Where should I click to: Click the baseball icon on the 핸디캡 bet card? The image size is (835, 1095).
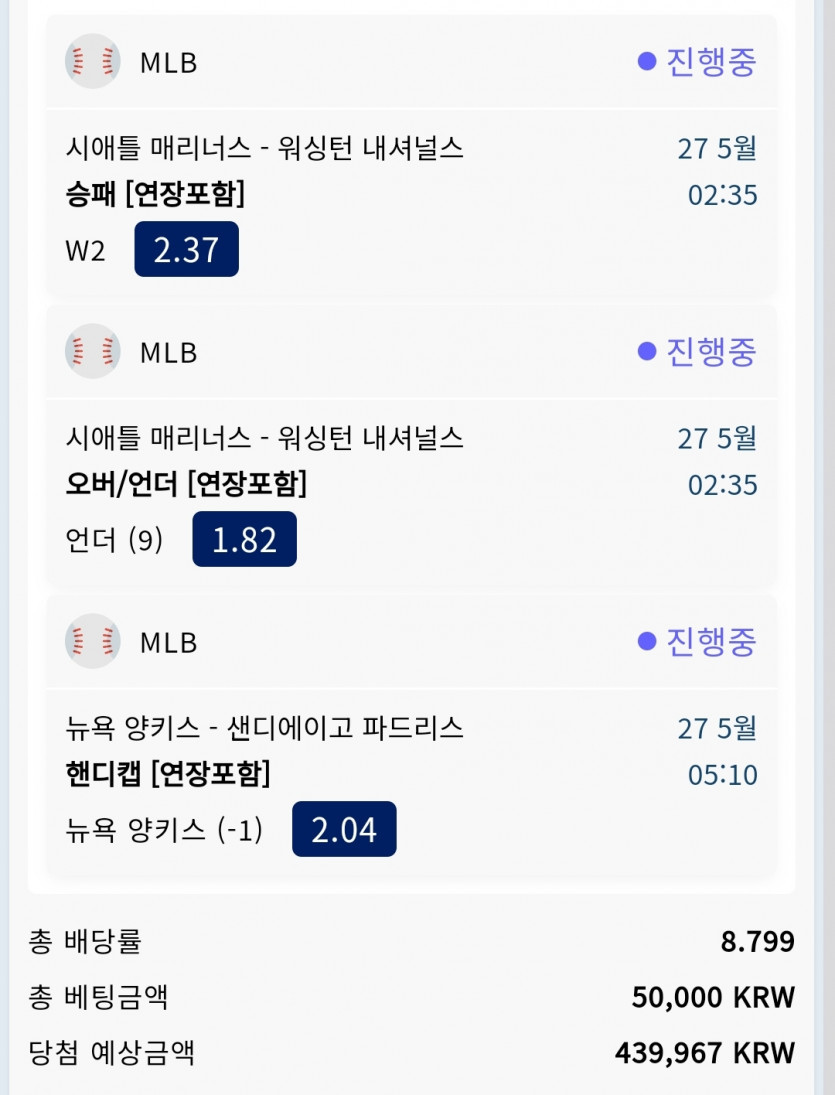tap(93, 642)
